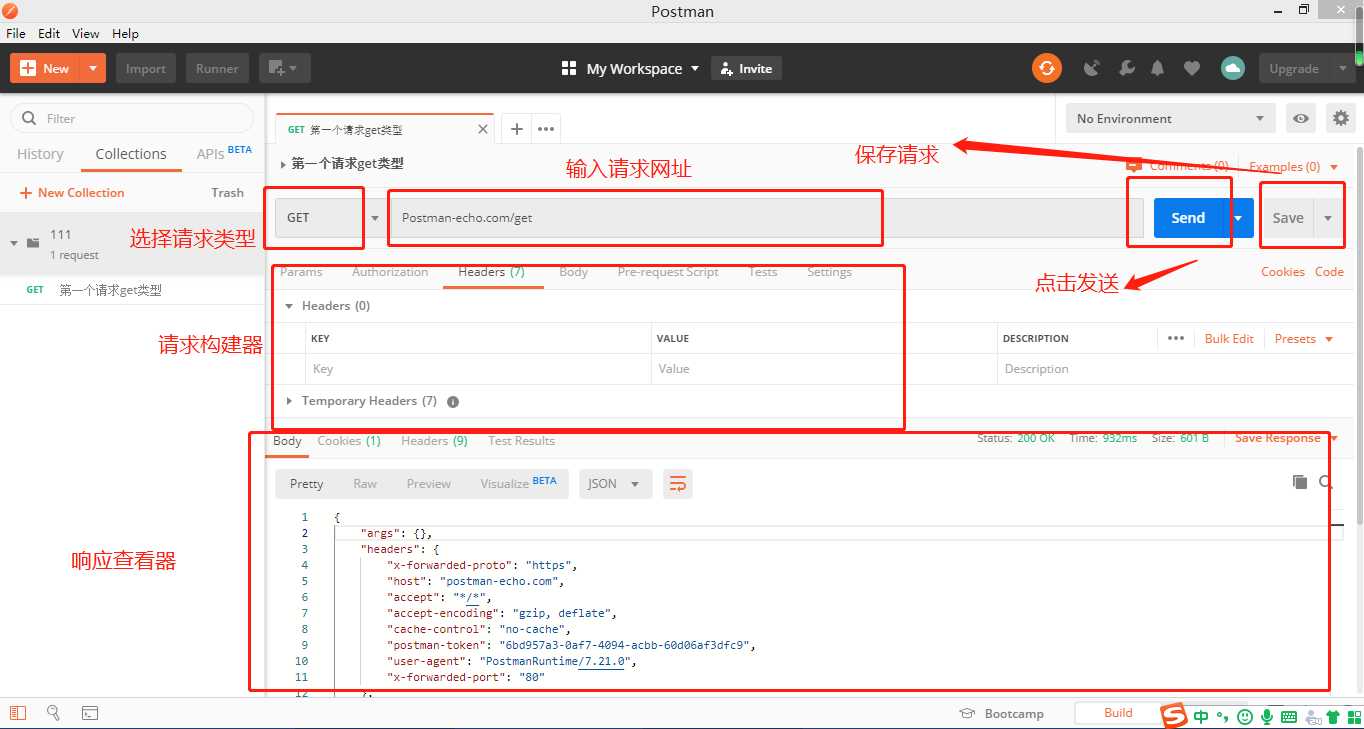Open the New button dropdown arrow
The height and width of the screenshot is (729, 1364).
pyautogui.click(x=93, y=68)
